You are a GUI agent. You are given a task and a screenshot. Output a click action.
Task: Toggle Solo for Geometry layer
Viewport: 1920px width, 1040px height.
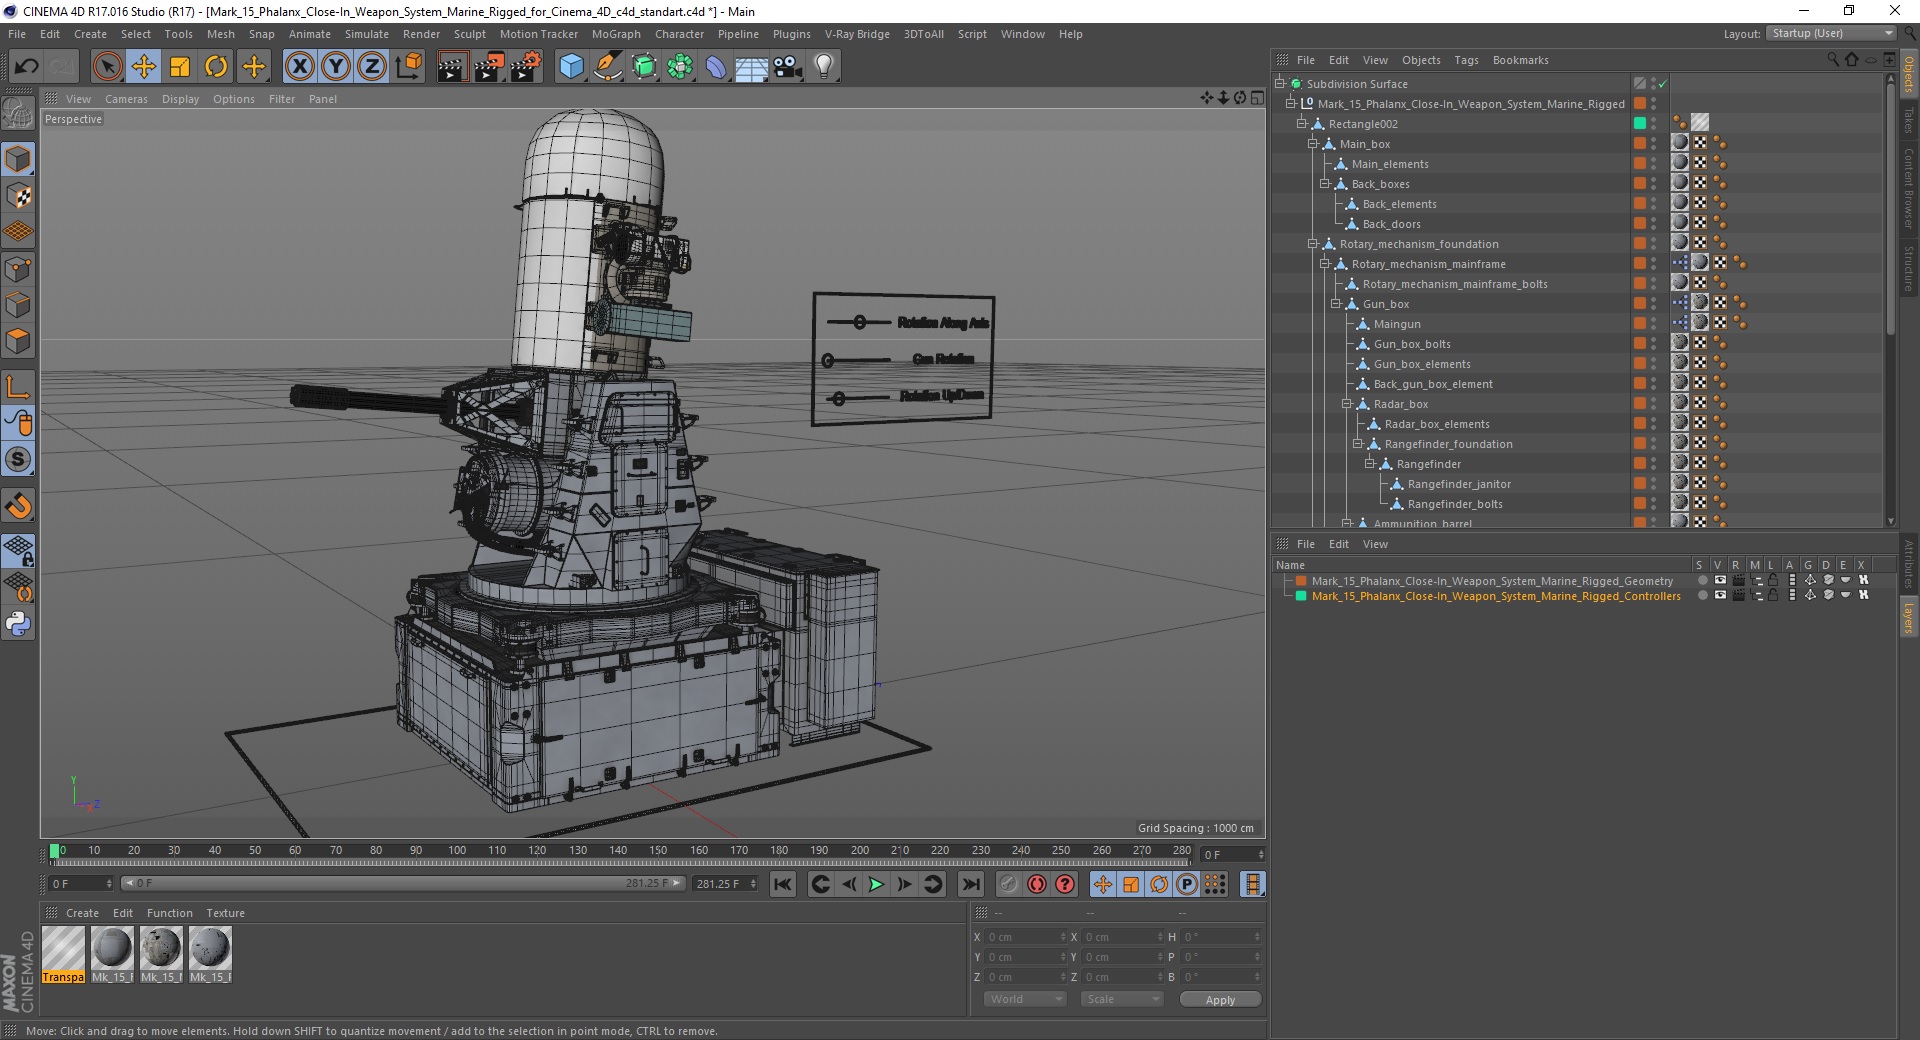click(x=1702, y=580)
